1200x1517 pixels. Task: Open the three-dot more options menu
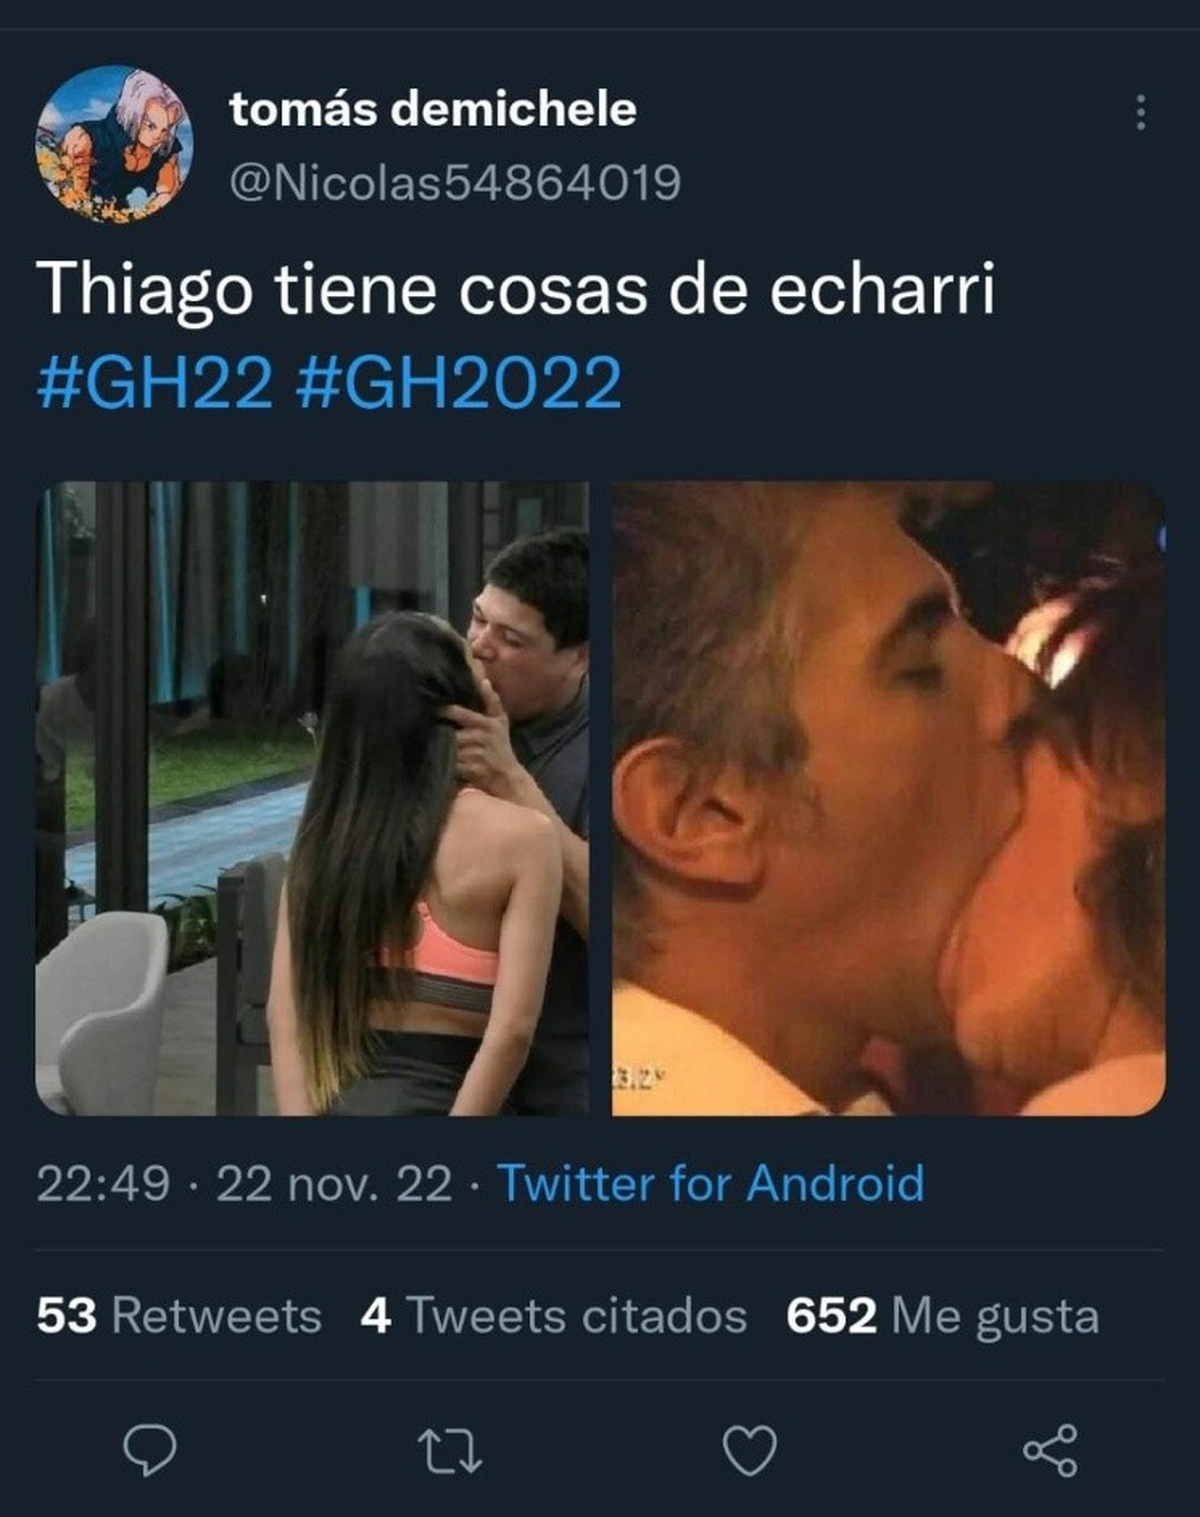[x=1140, y=113]
